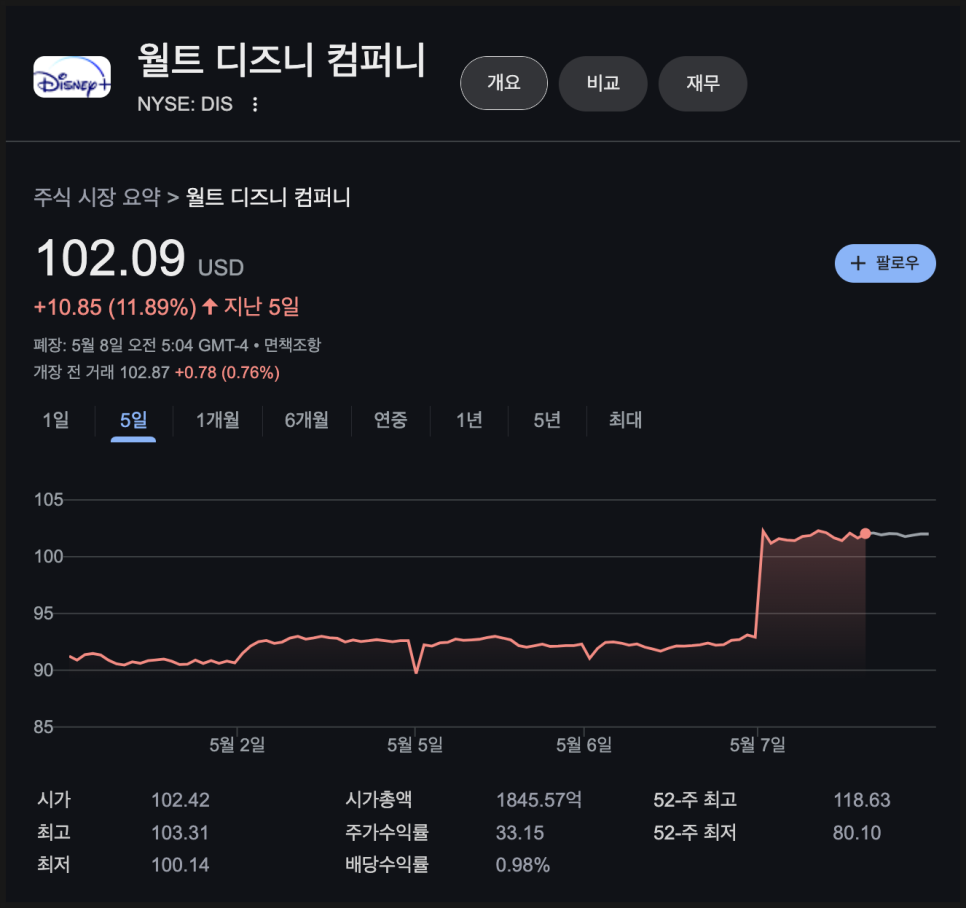Switch chart to 1개월 range
The image size is (966, 908).
(217, 420)
